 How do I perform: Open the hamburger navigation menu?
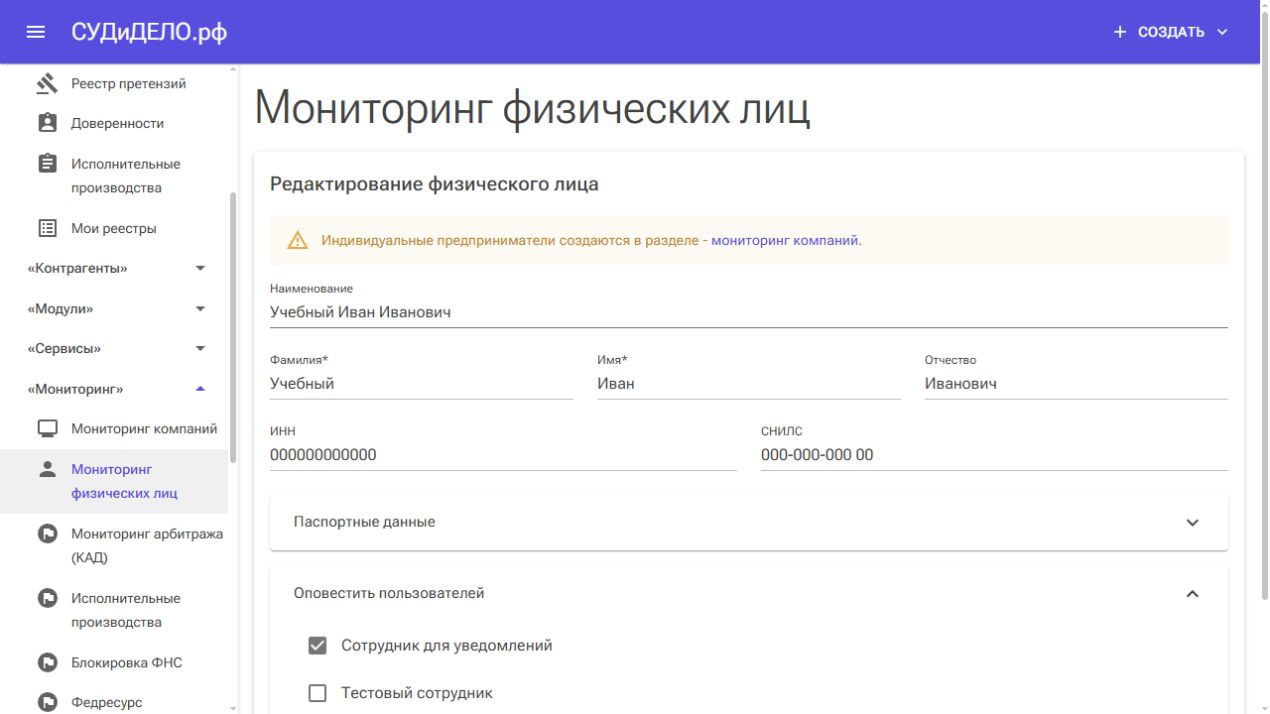(x=36, y=32)
